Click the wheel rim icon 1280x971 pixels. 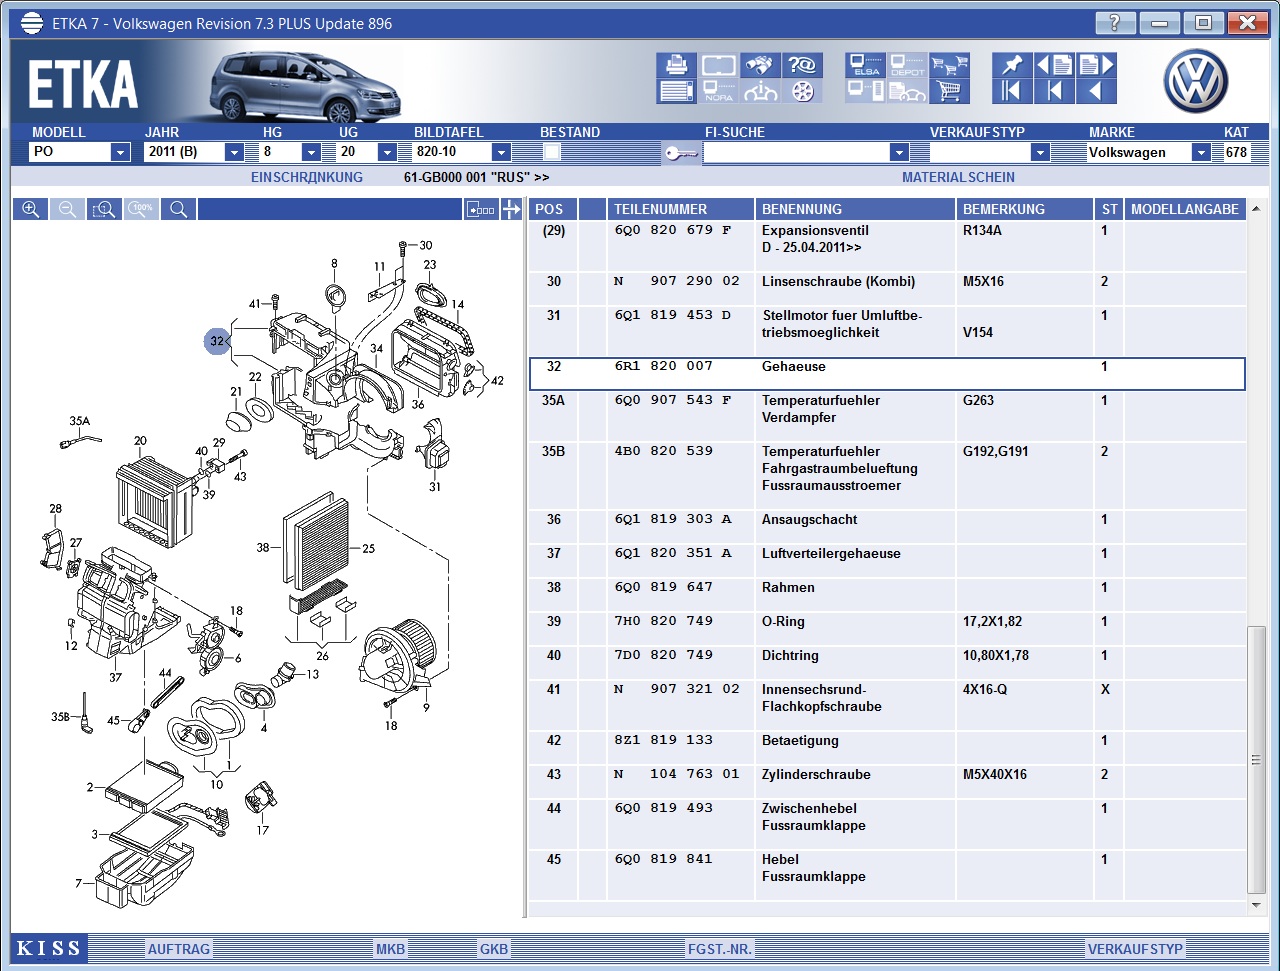coord(802,92)
